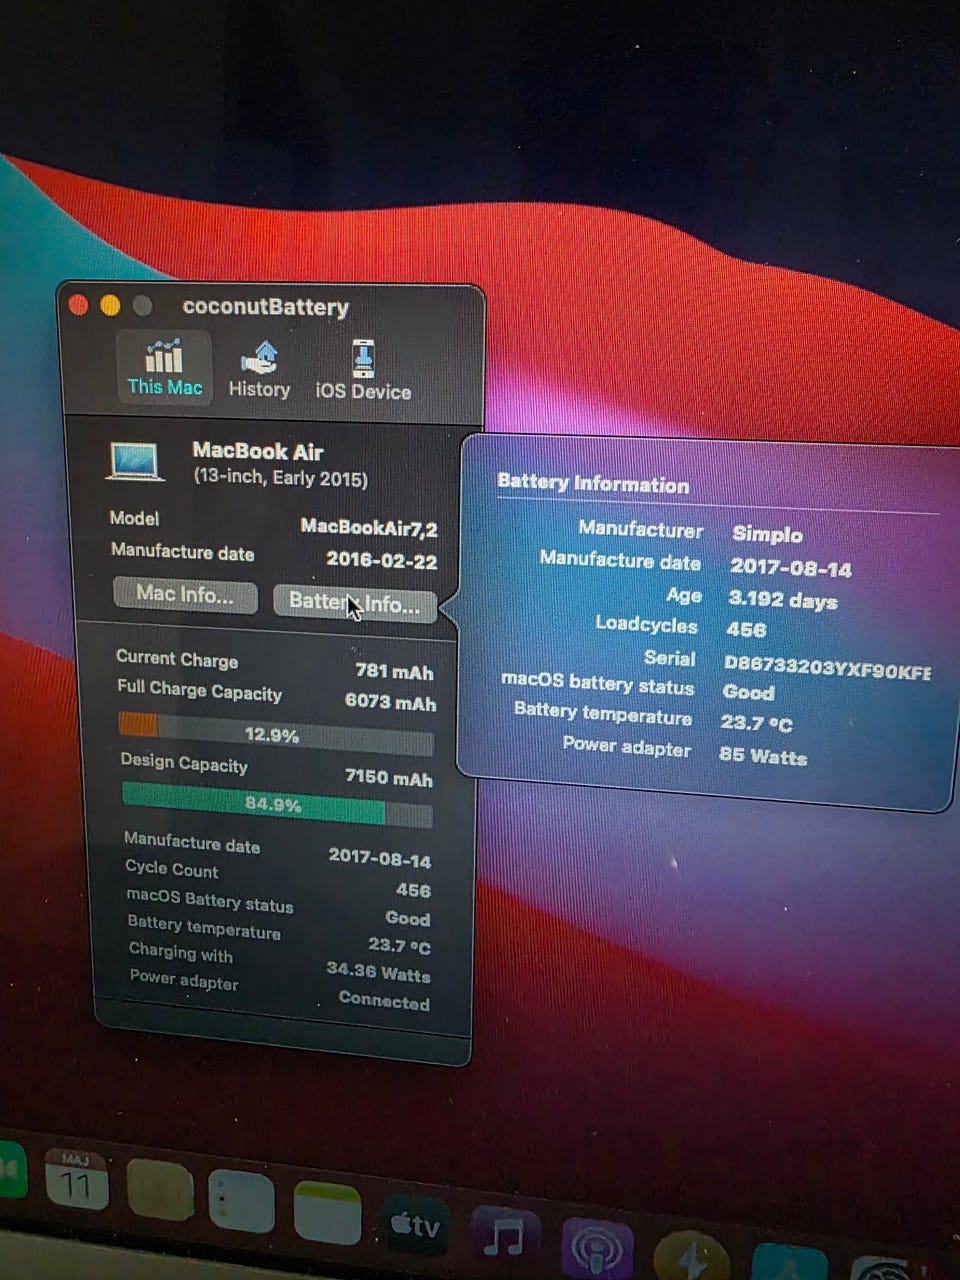Open the History tab
This screenshot has width=960, height=1280.
click(x=259, y=370)
